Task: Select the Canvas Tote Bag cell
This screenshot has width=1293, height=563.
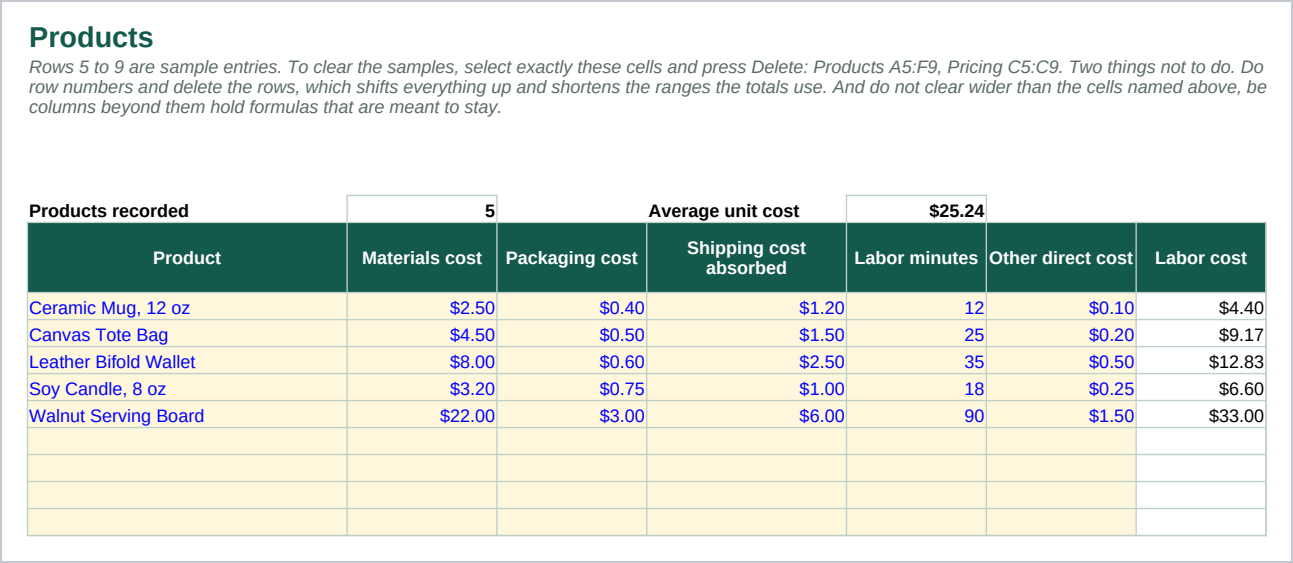Action: pyautogui.click(x=187, y=334)
